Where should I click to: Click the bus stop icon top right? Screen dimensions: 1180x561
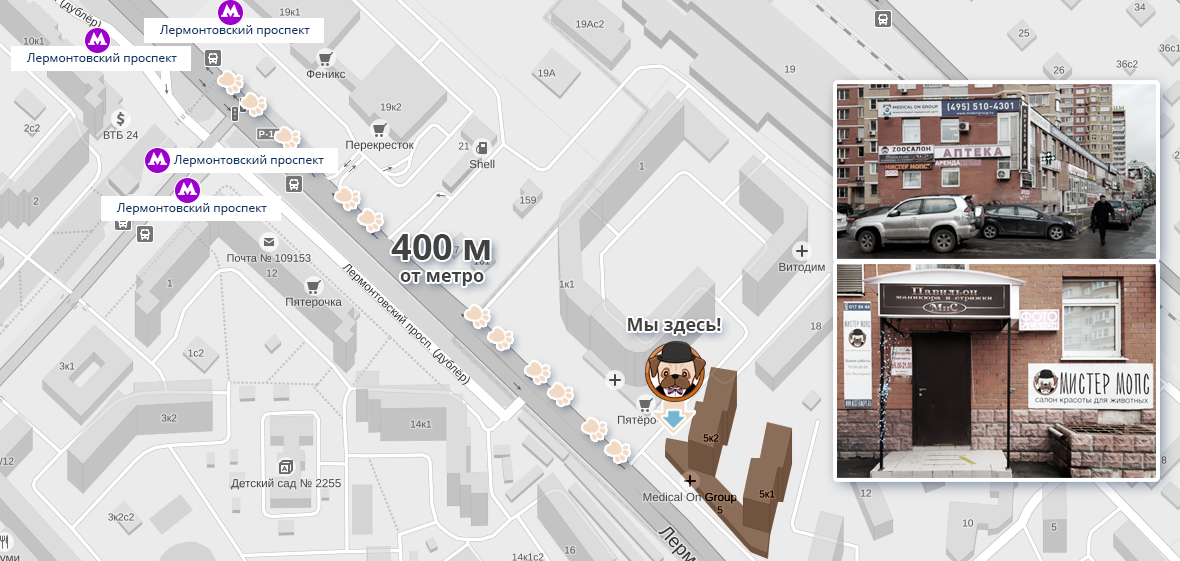883,19
